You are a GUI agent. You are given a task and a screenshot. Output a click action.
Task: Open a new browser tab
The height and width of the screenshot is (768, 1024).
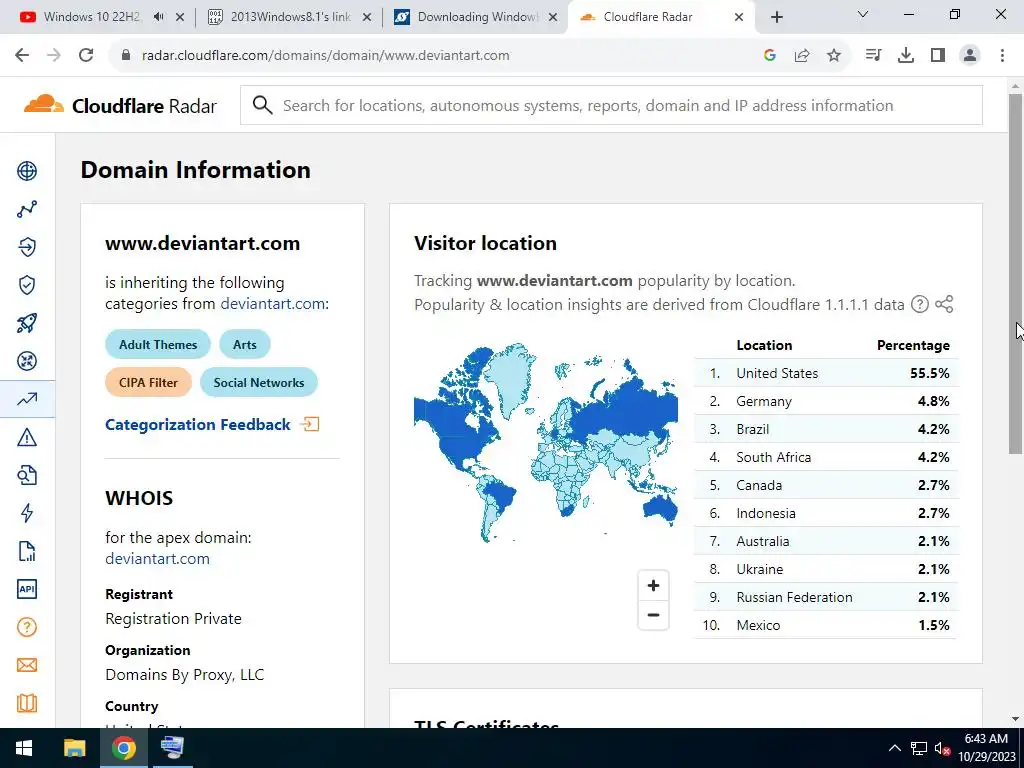(x=776, y=18)
